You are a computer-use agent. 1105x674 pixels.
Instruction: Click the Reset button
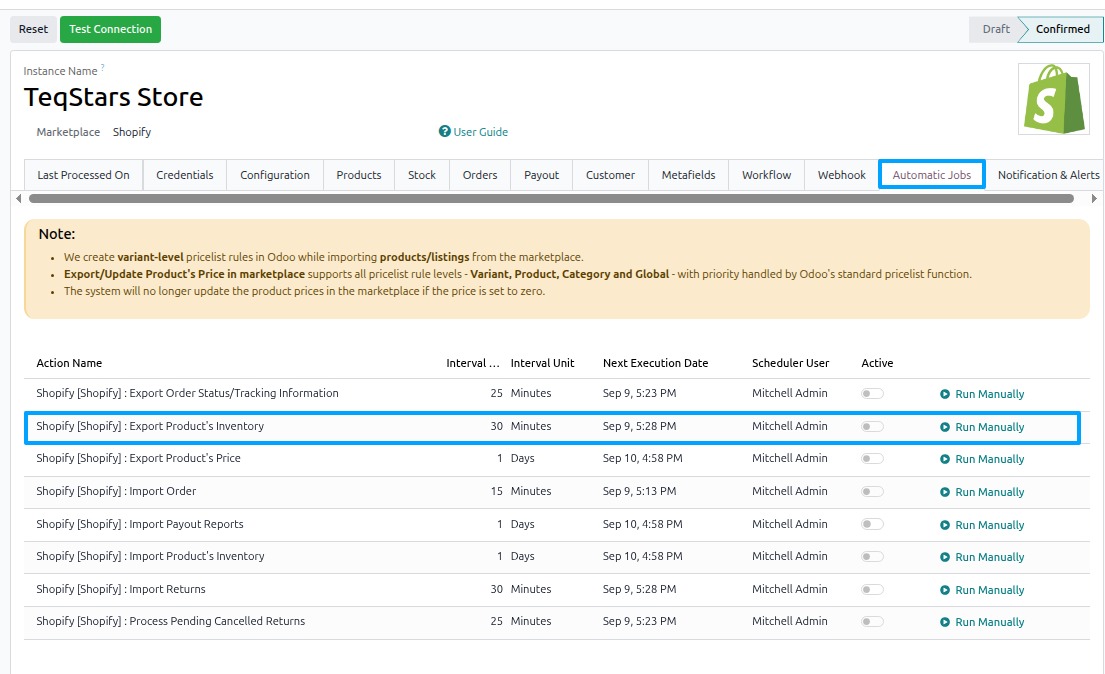33,29
